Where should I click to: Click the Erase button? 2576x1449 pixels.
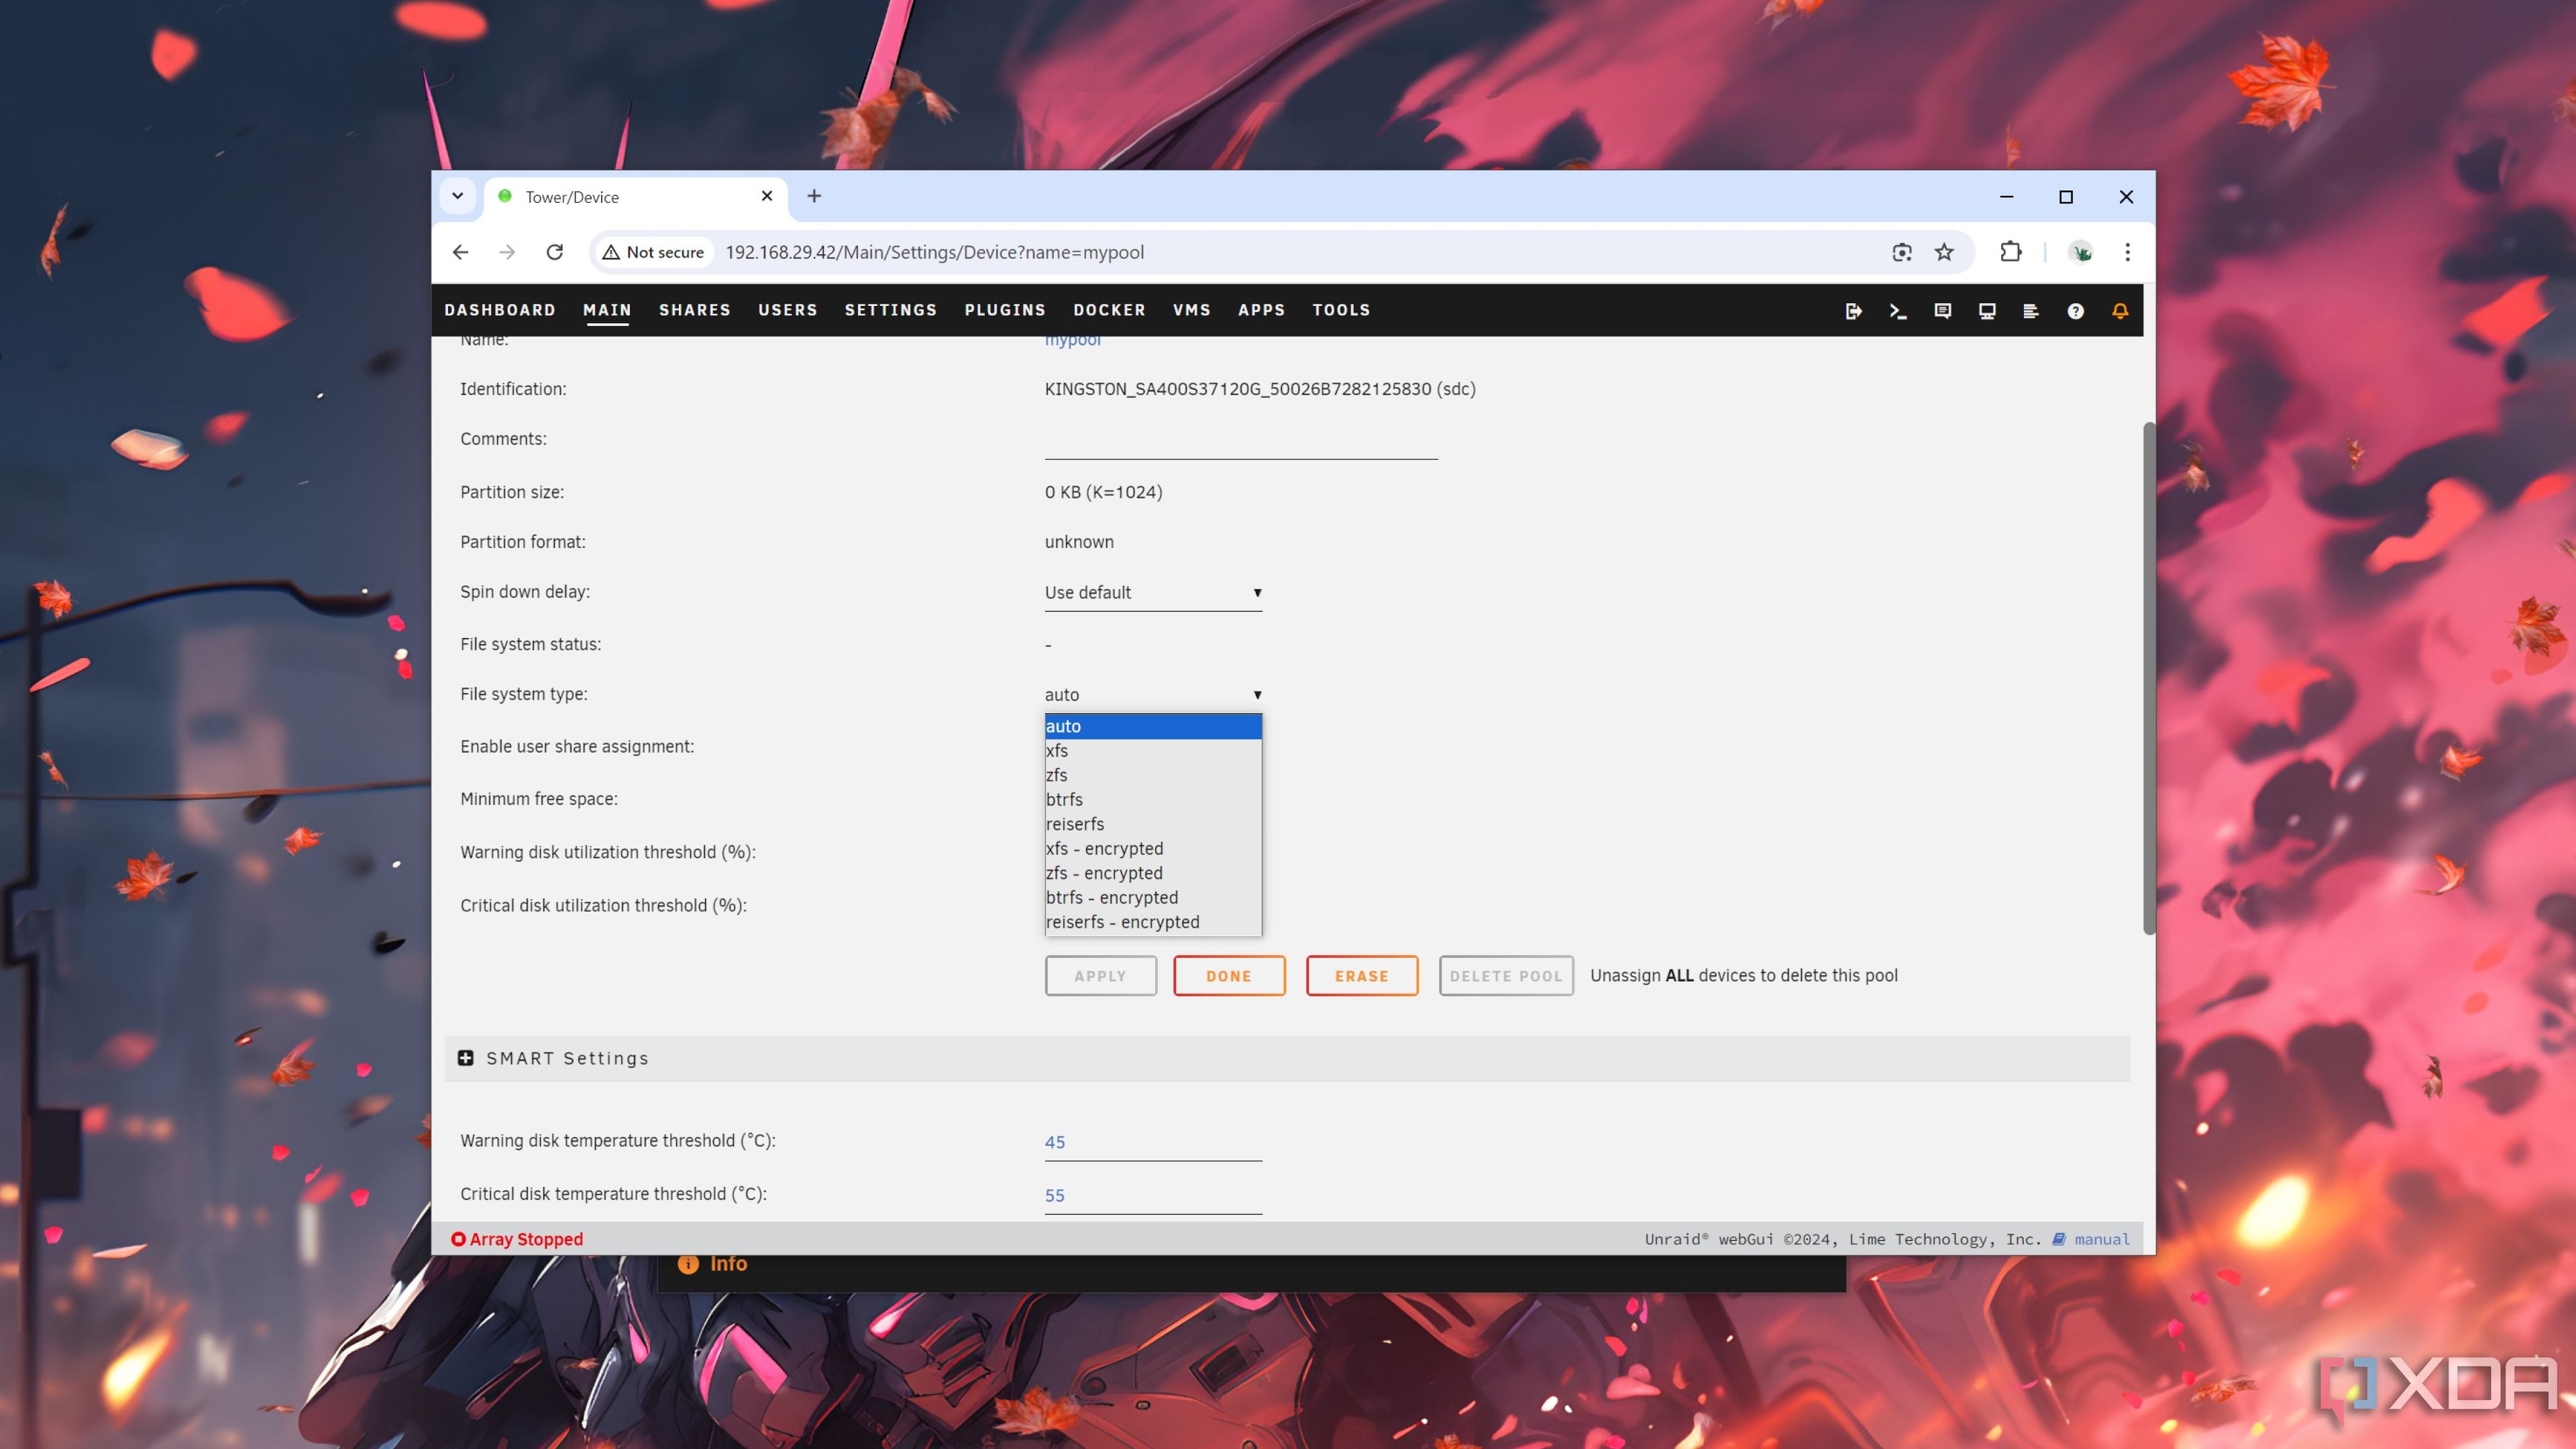pos(1362,976)
